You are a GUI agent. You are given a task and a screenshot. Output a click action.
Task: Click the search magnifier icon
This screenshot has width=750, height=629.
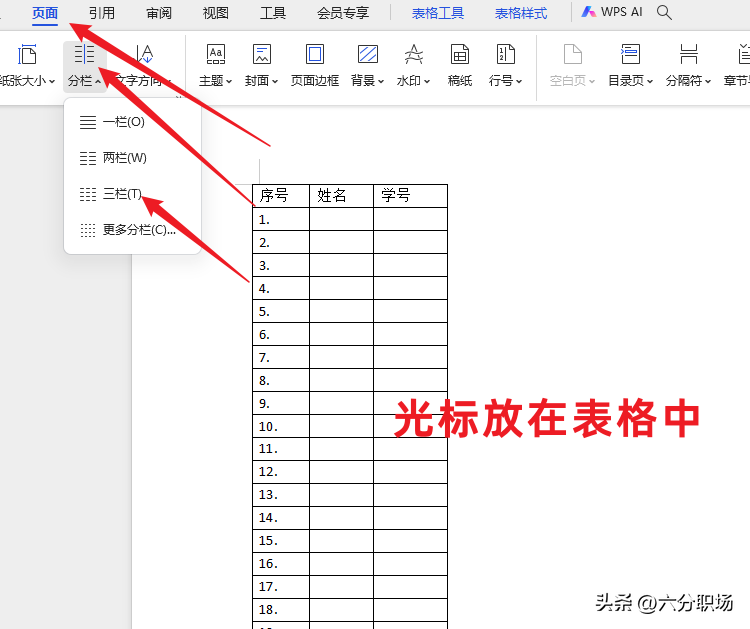pos(664,12)
